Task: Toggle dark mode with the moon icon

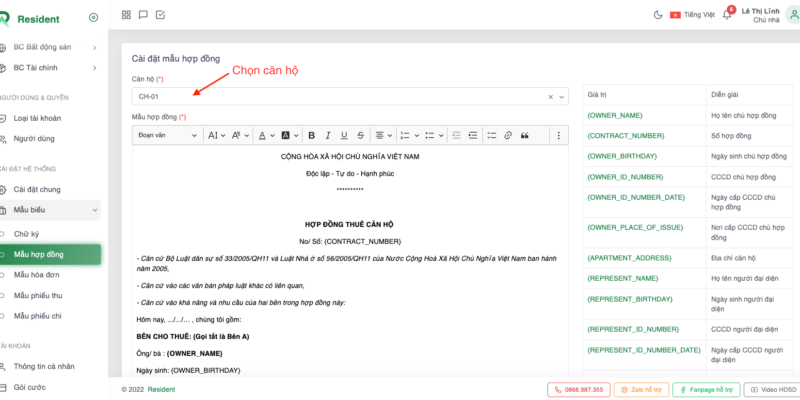Action: pyautogui.click(x=657, y=15)
